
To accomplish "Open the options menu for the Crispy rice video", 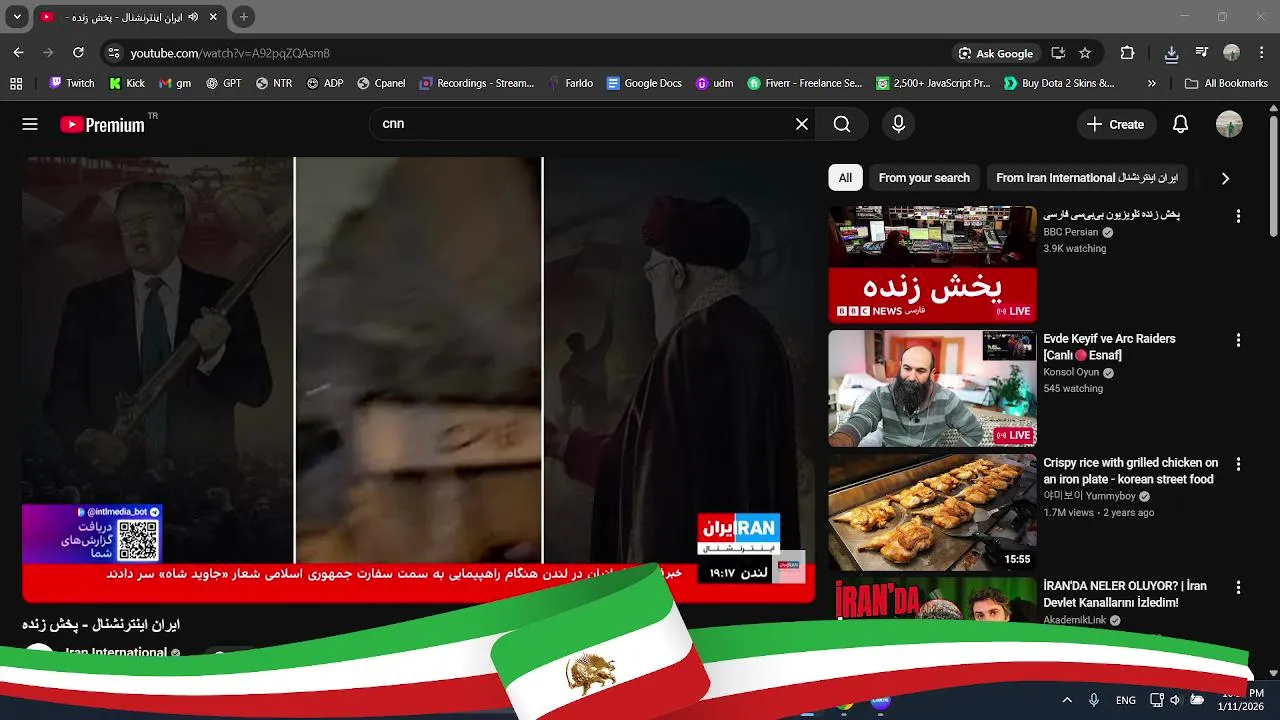I will click(x=1238, y=464).
